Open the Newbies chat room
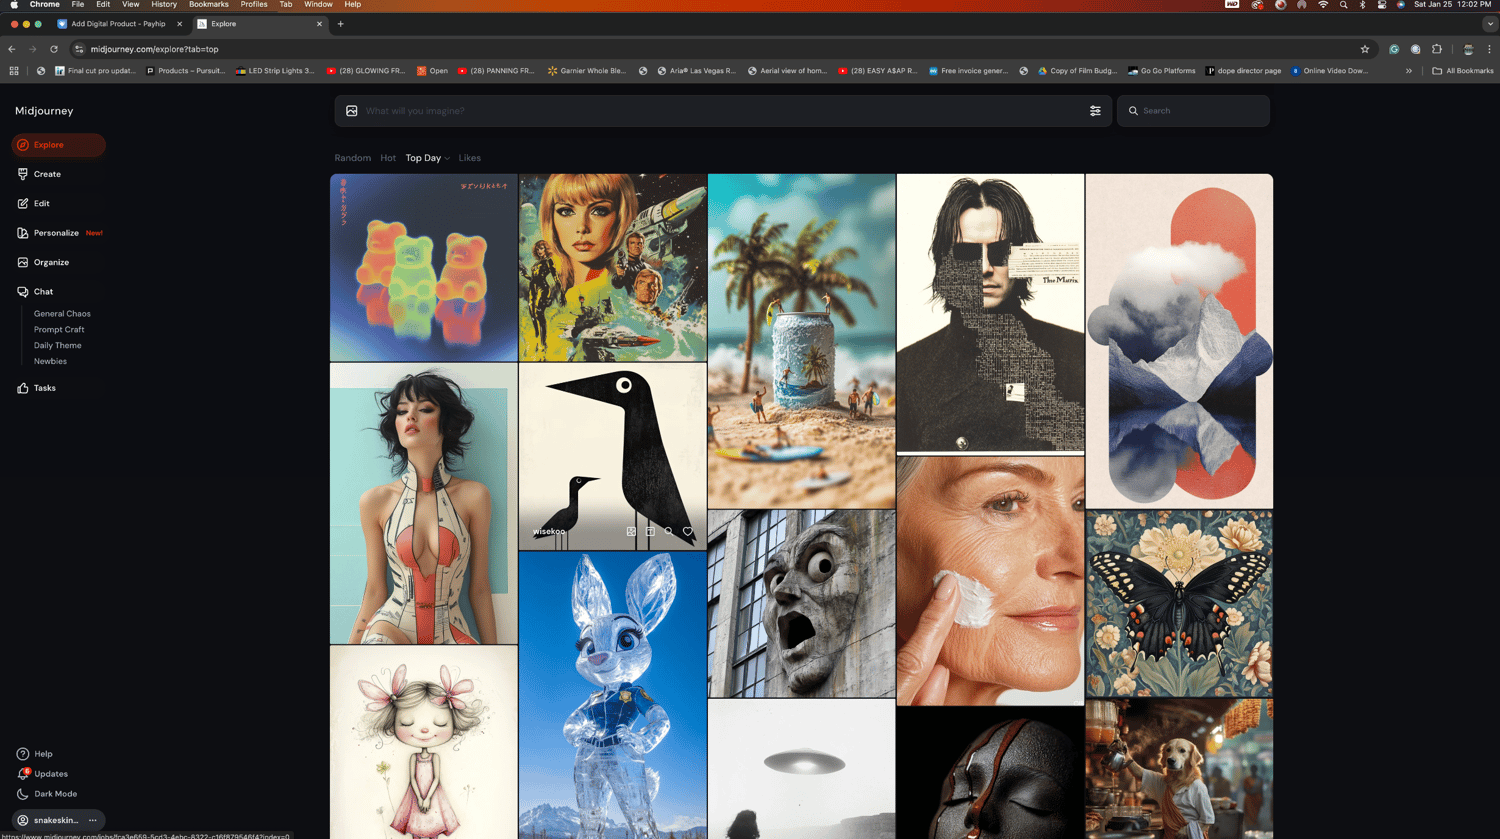This screenshot has width=1500, height=839. click(x=50, y=362)
